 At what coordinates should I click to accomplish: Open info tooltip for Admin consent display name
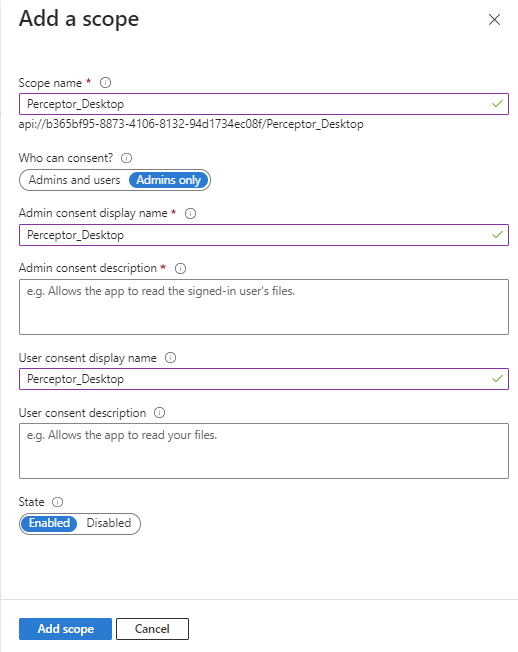tap(190, 213)
